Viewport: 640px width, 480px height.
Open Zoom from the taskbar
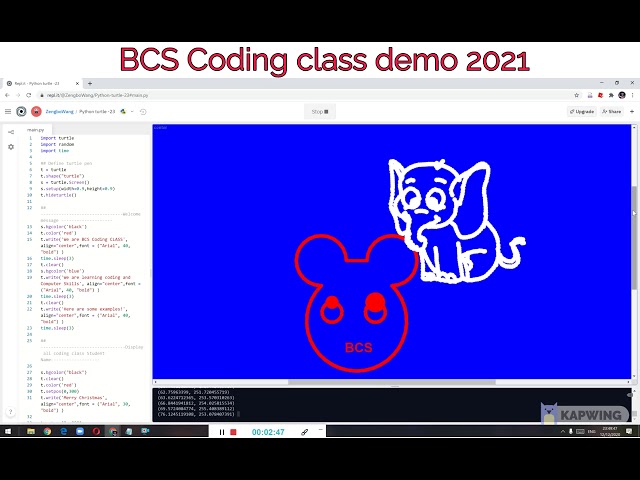pyautogui.click(x=80, y=431)
